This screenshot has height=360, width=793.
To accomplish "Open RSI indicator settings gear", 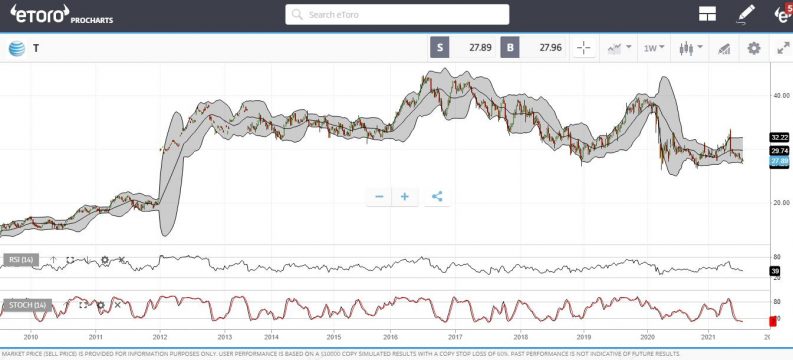I will tap(105, 260).
